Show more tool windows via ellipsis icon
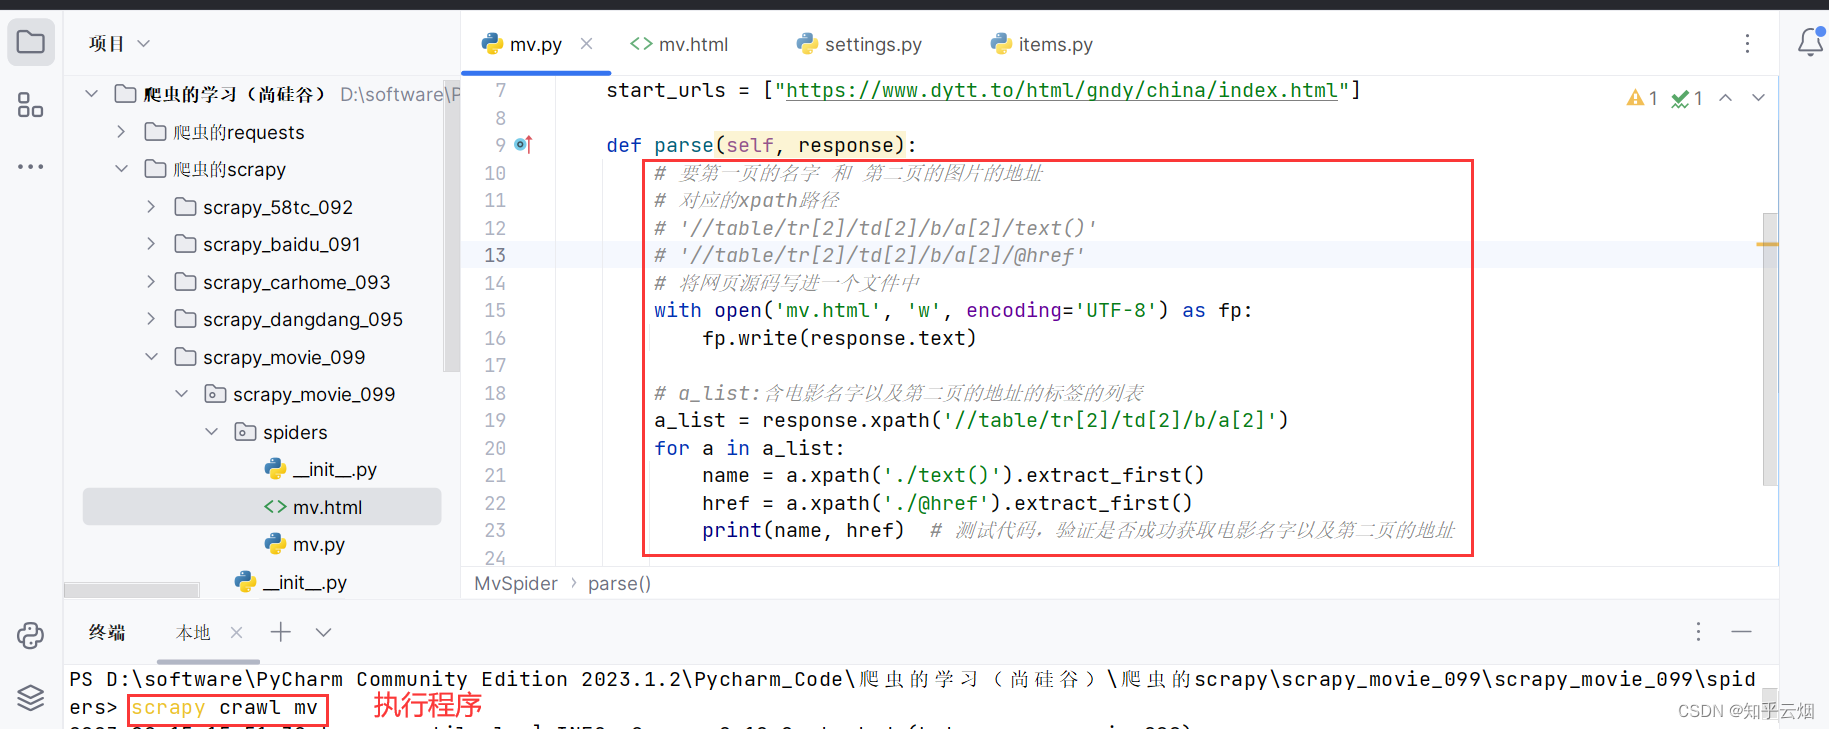Screen dimensions: 1829x729 tap(31, 167)
